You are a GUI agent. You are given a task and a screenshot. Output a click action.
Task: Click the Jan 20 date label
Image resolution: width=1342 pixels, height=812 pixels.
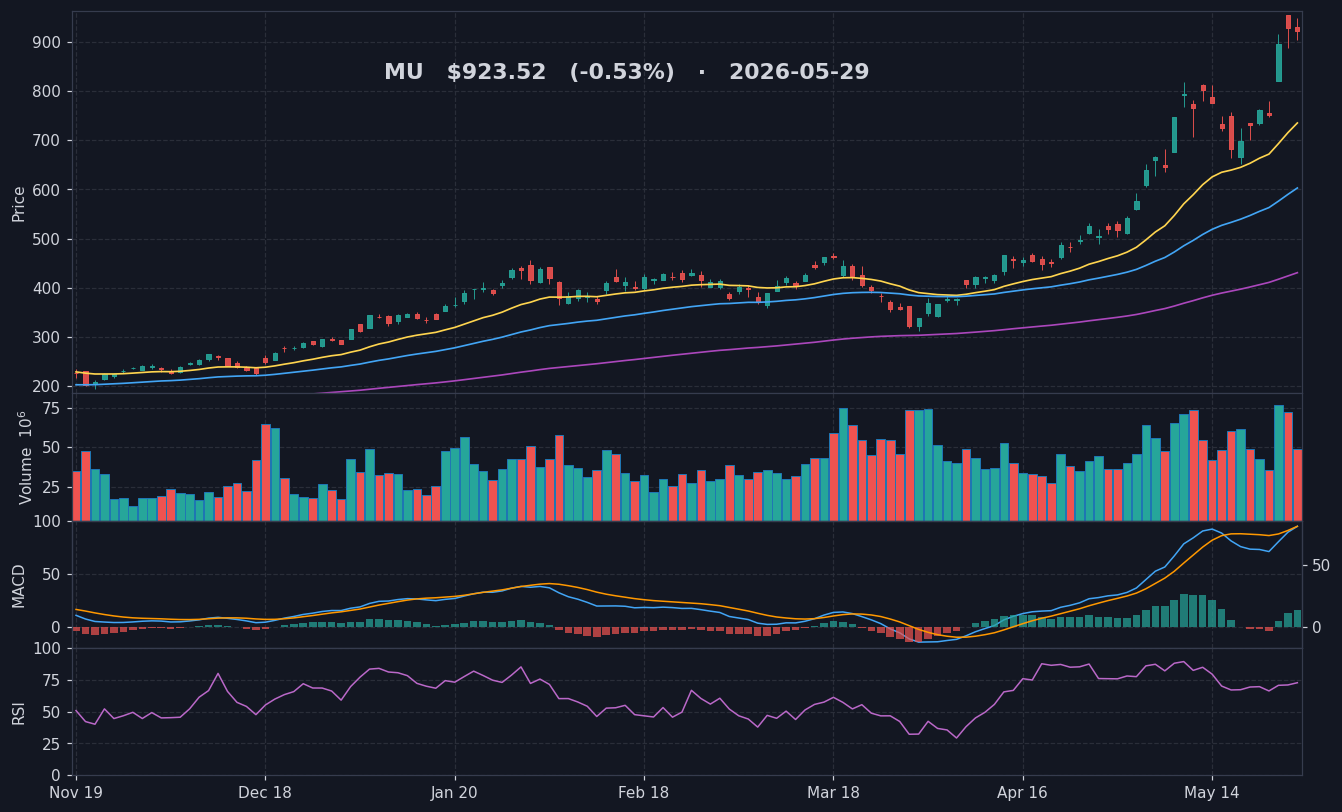pos(455,793)
